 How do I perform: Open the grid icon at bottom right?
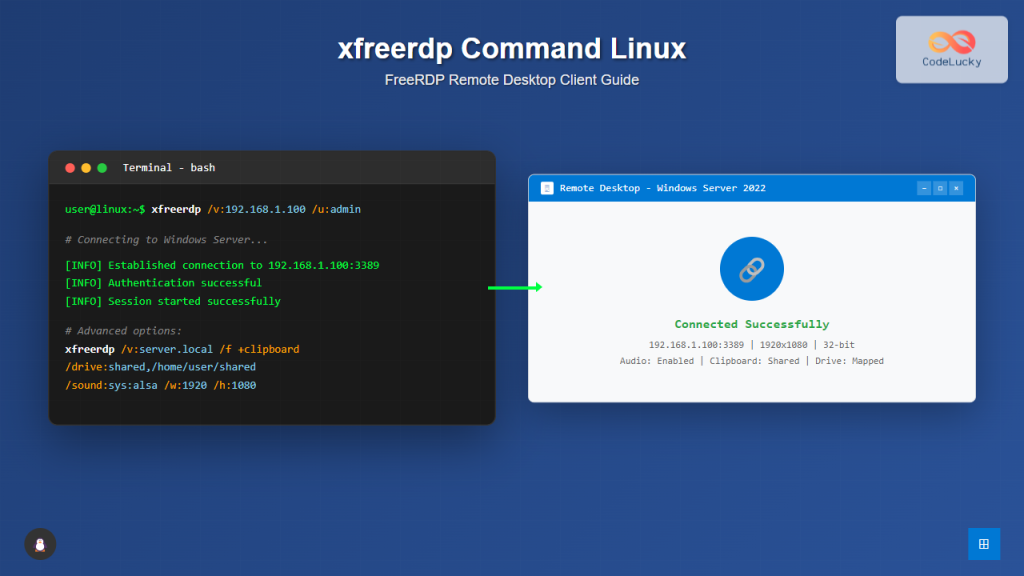click(984, 544)
